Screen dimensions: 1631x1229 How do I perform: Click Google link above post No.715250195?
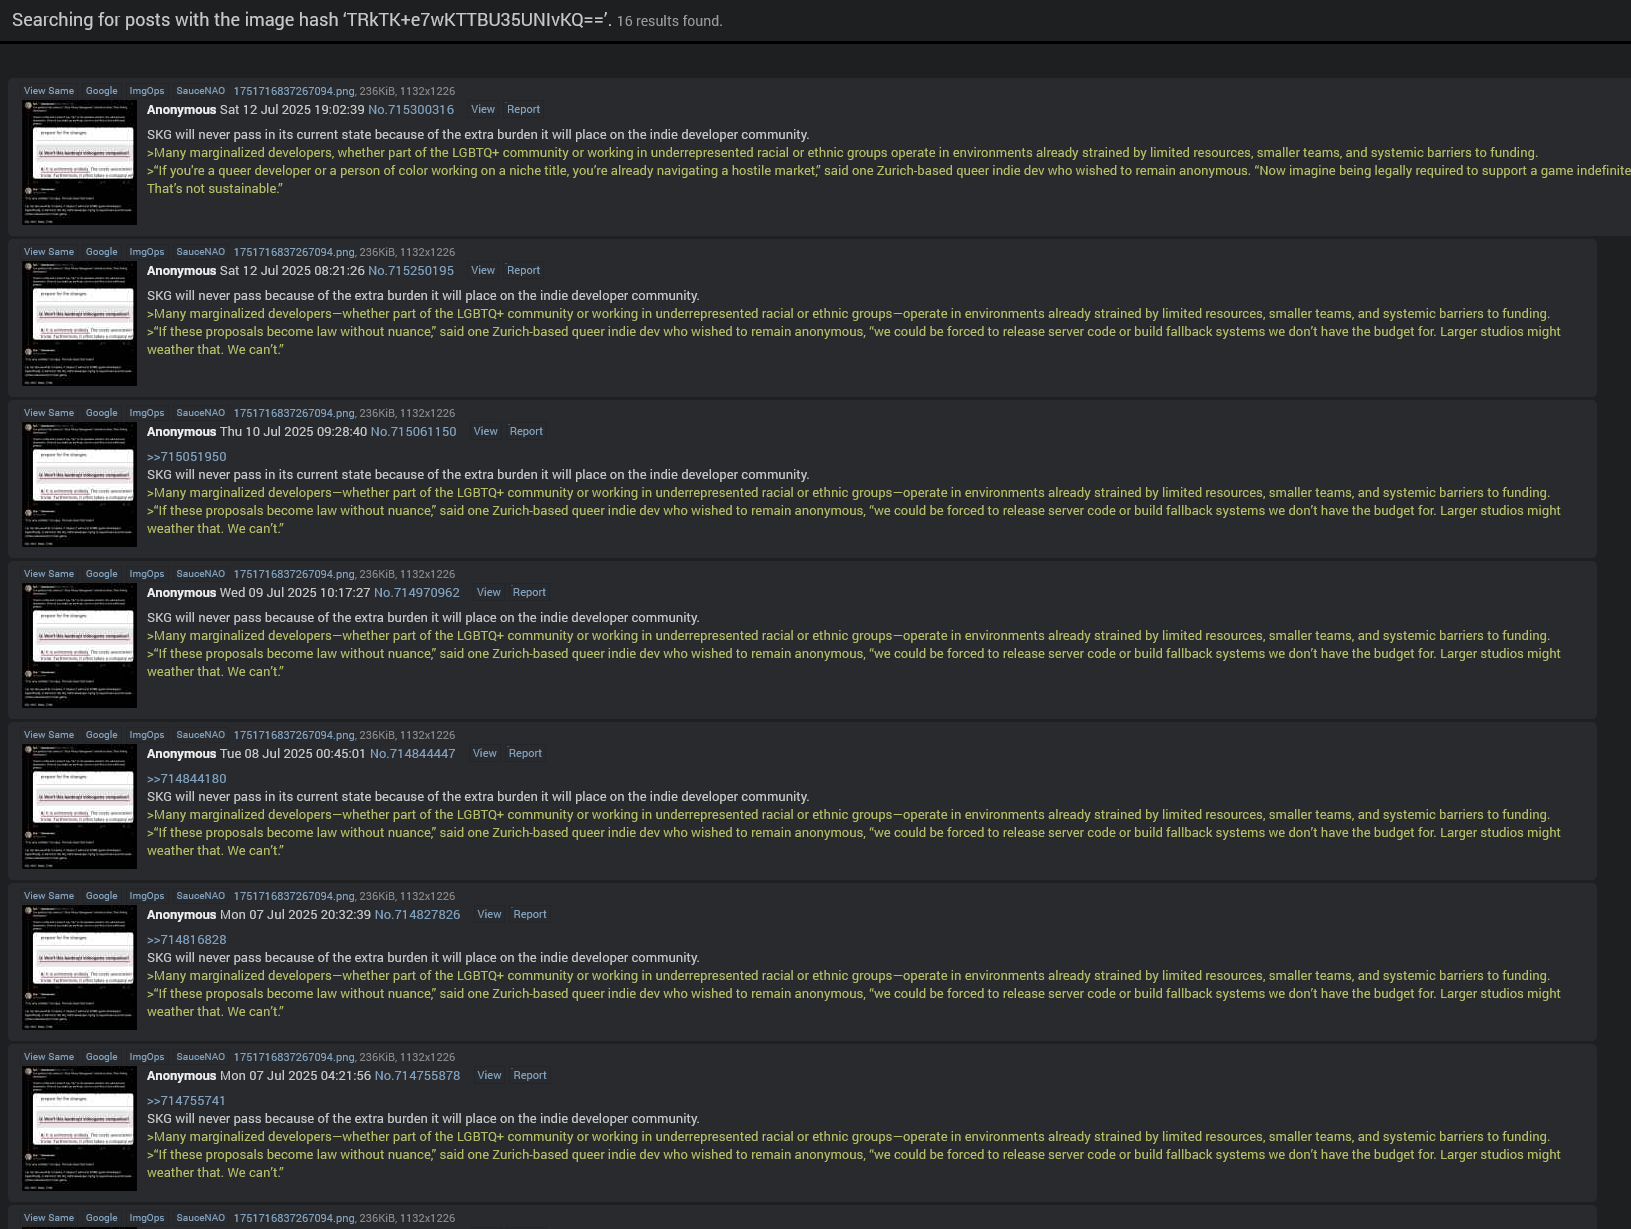pos(101,252)
